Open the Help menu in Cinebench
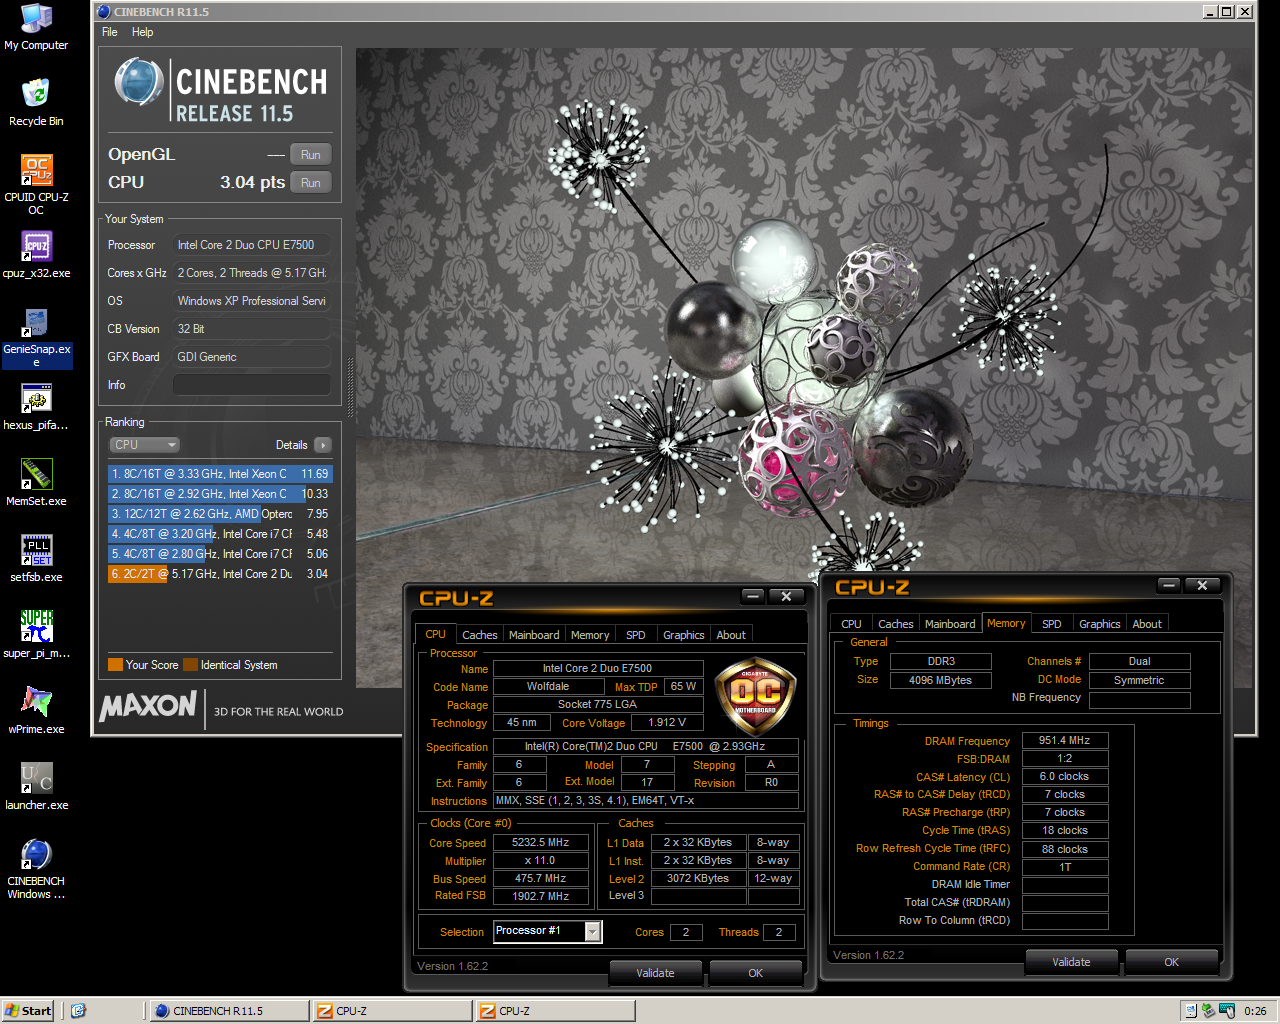Screen dimensions: 1280x1024 coord(143,32)
